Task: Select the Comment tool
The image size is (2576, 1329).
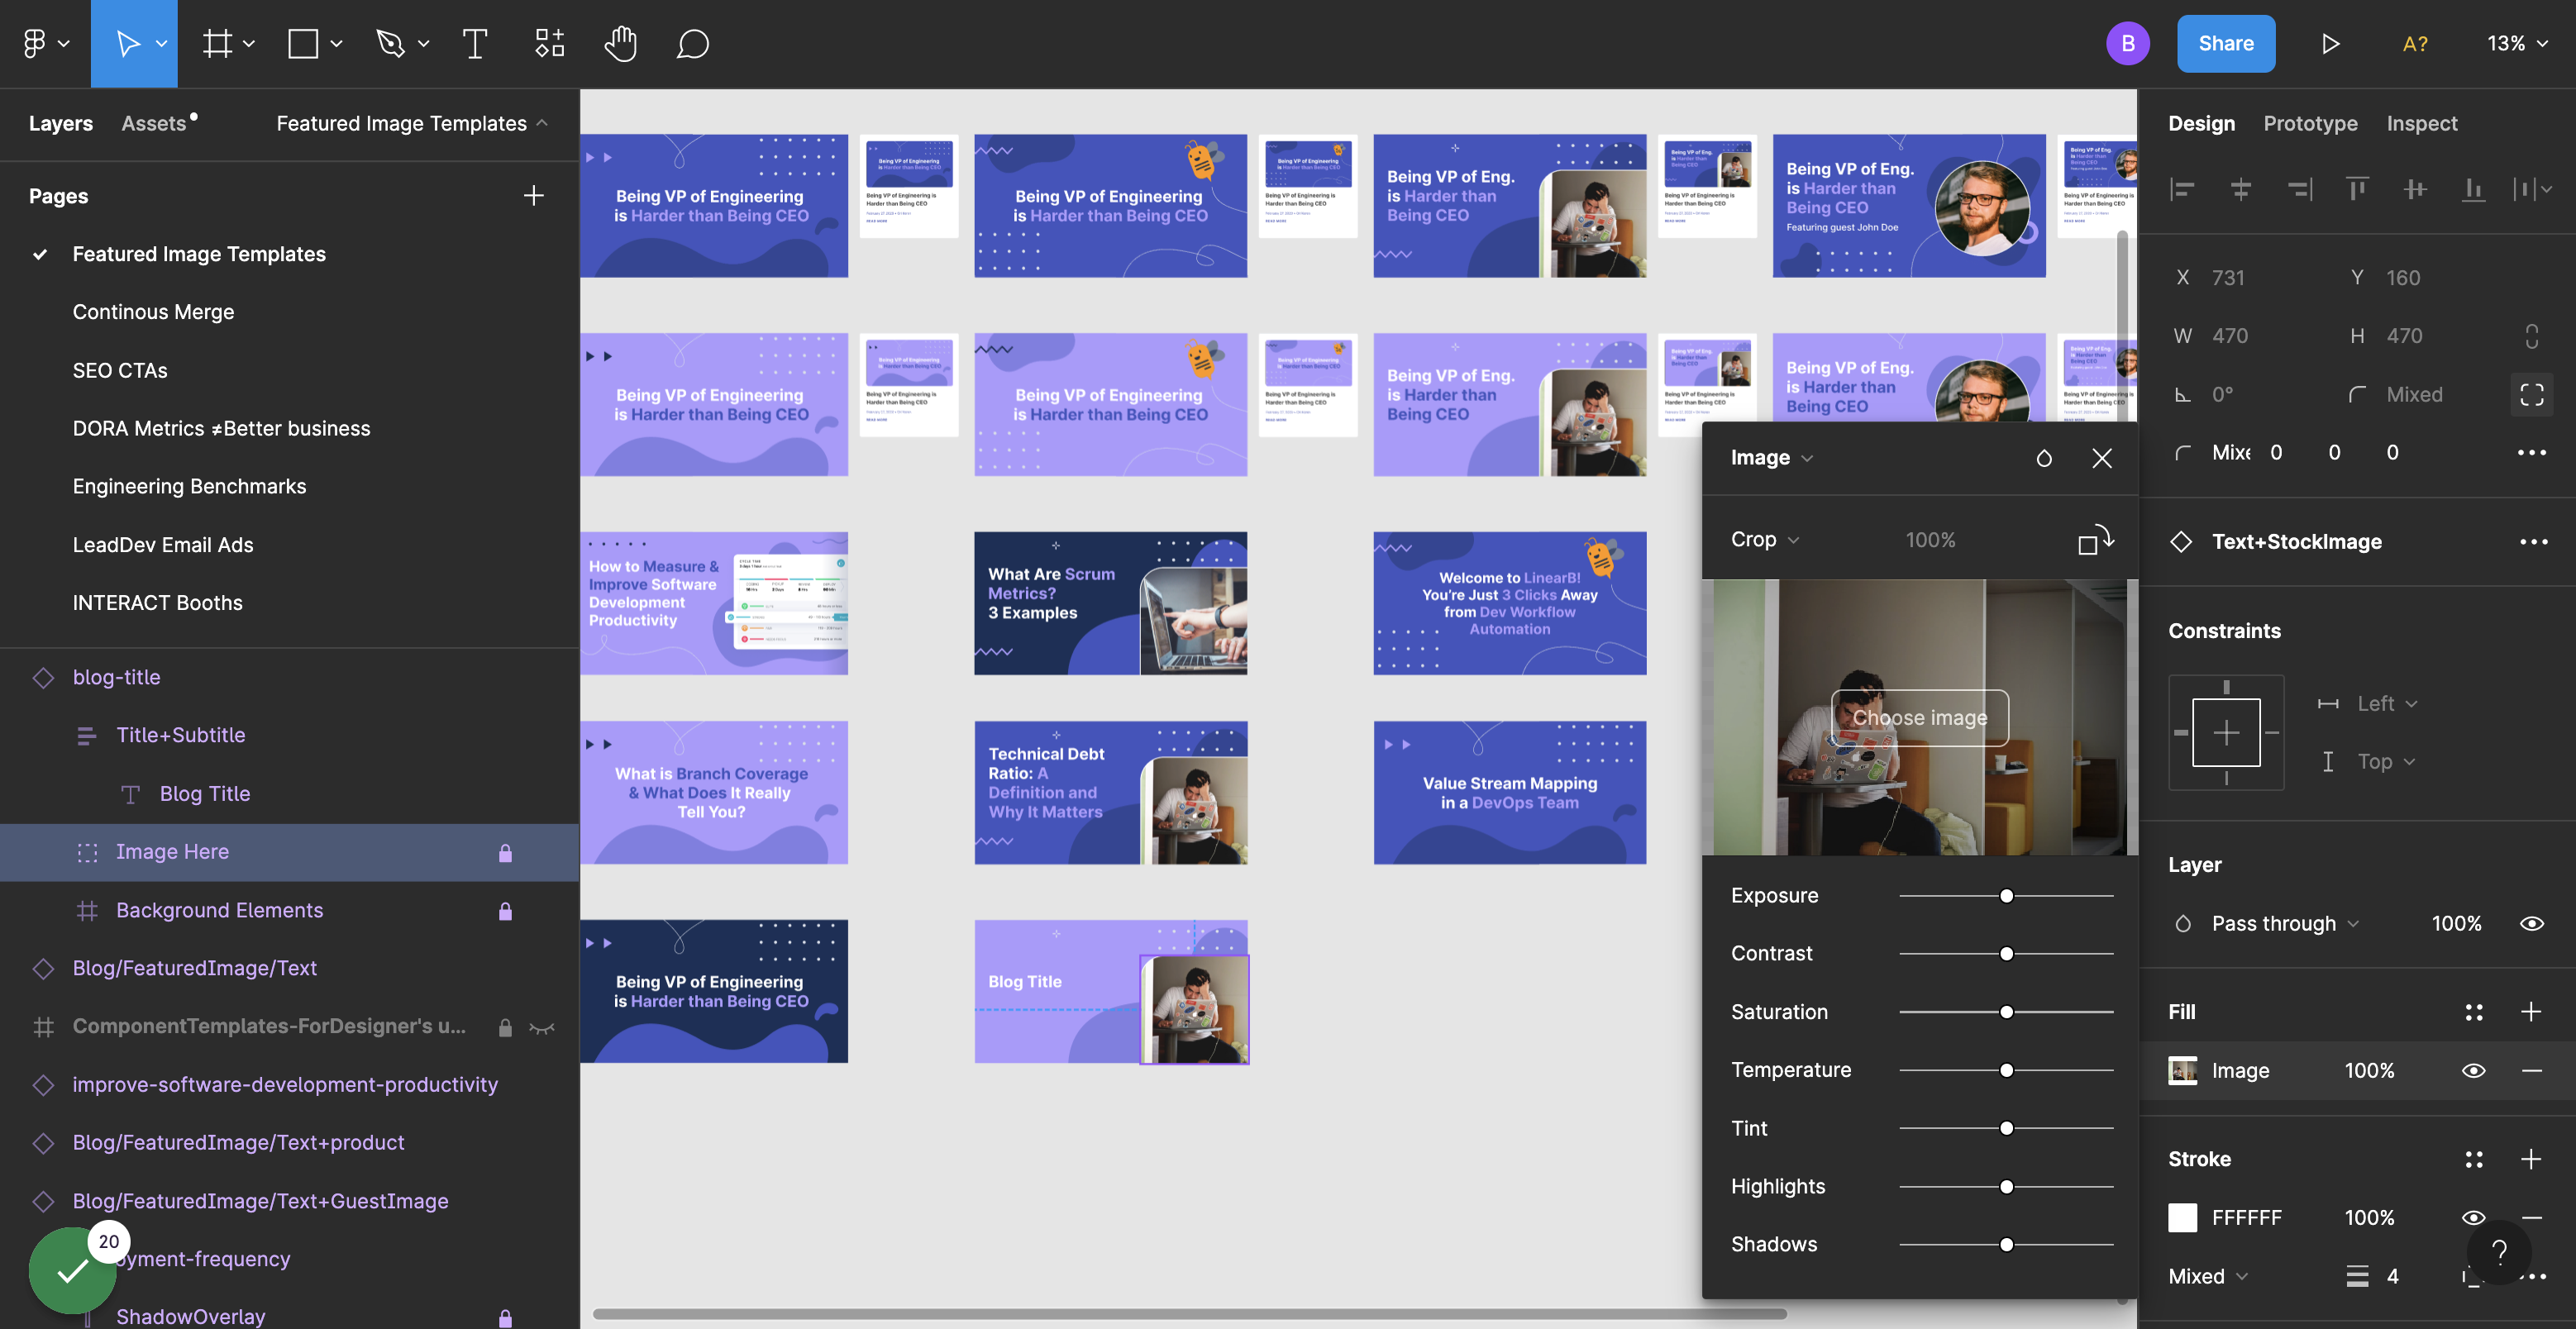Action: (x=693, y=44)
